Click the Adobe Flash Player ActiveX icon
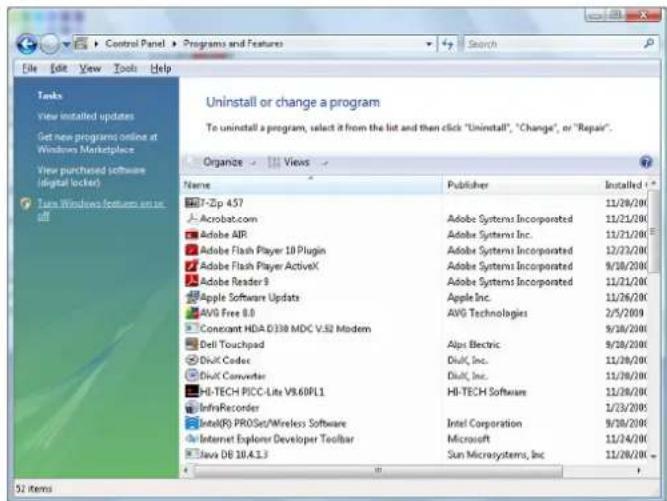The height and width of the screenshot is (501, 667). (x=192, y=266)
